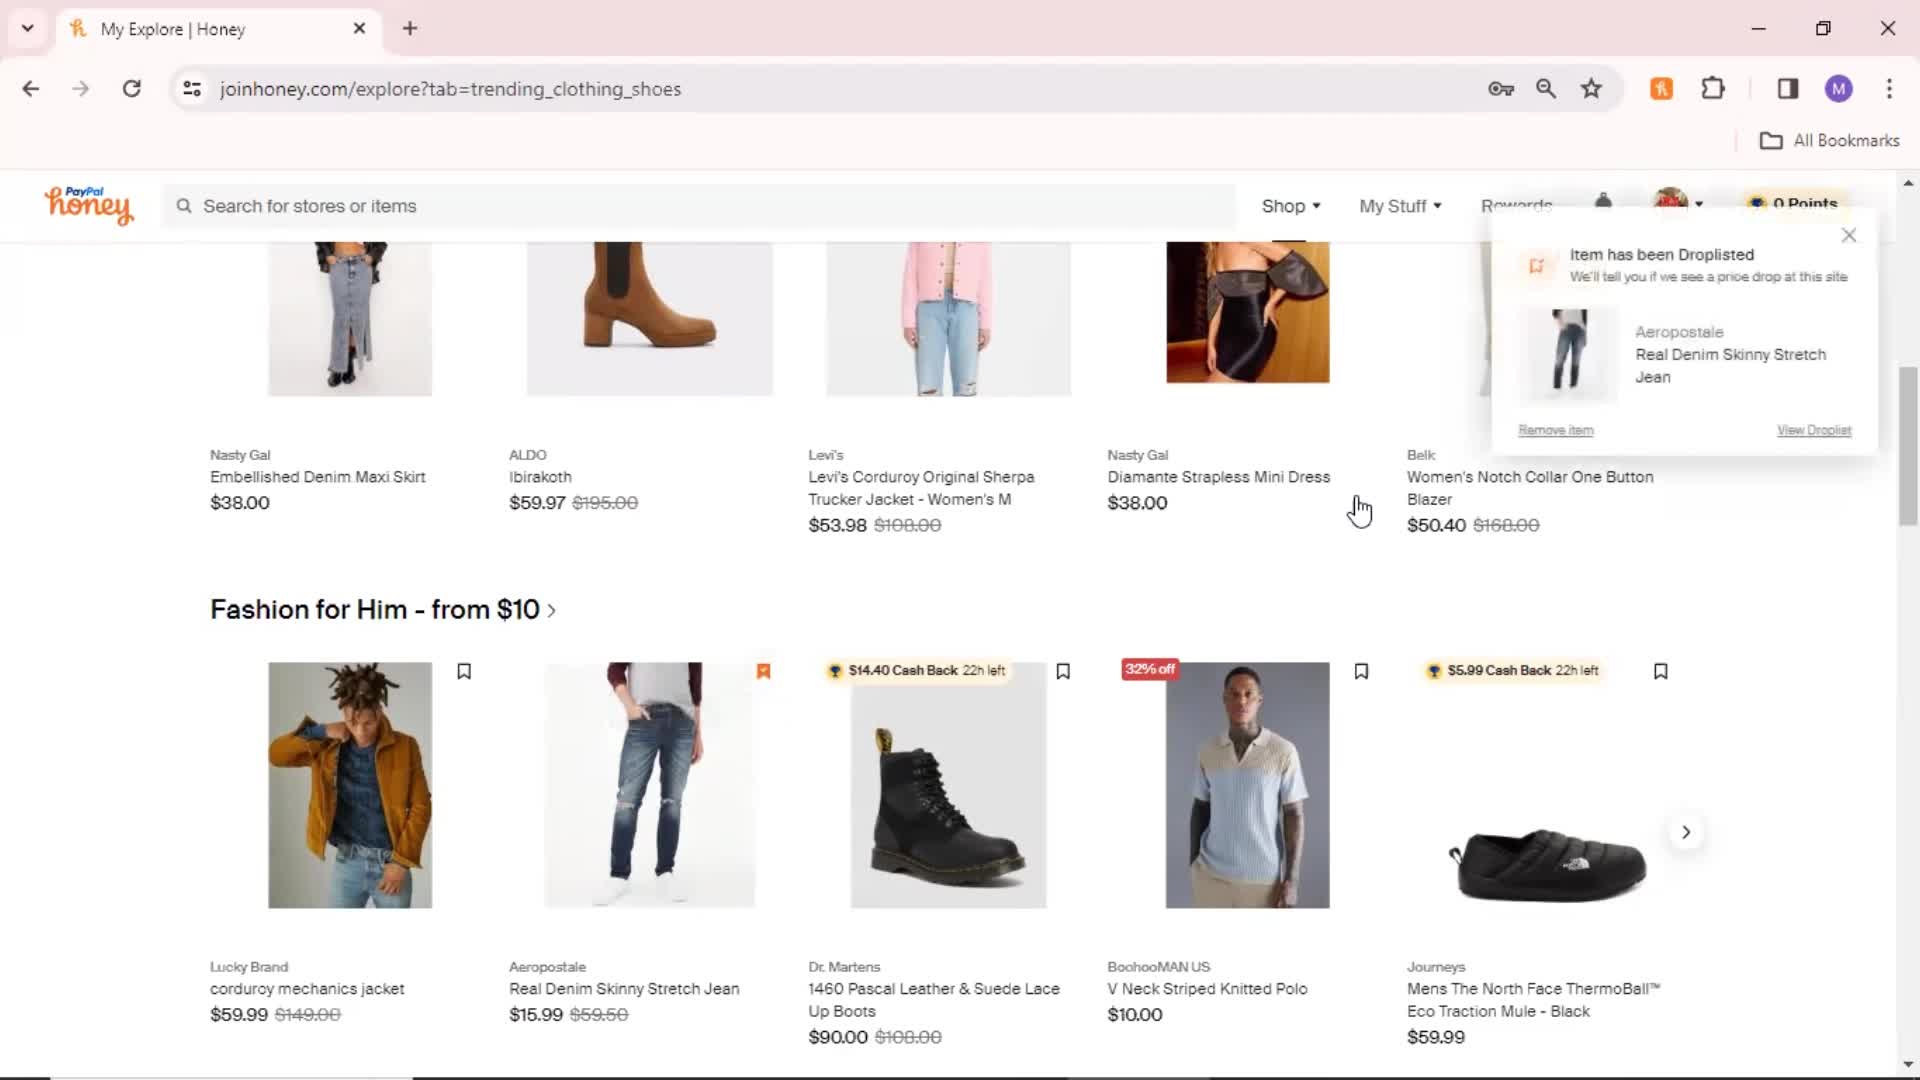The width and height of the screenshot is (1920, 1080).
Task: Dismiss the Droplisted notification popup
Action: tap(1849, 235)
